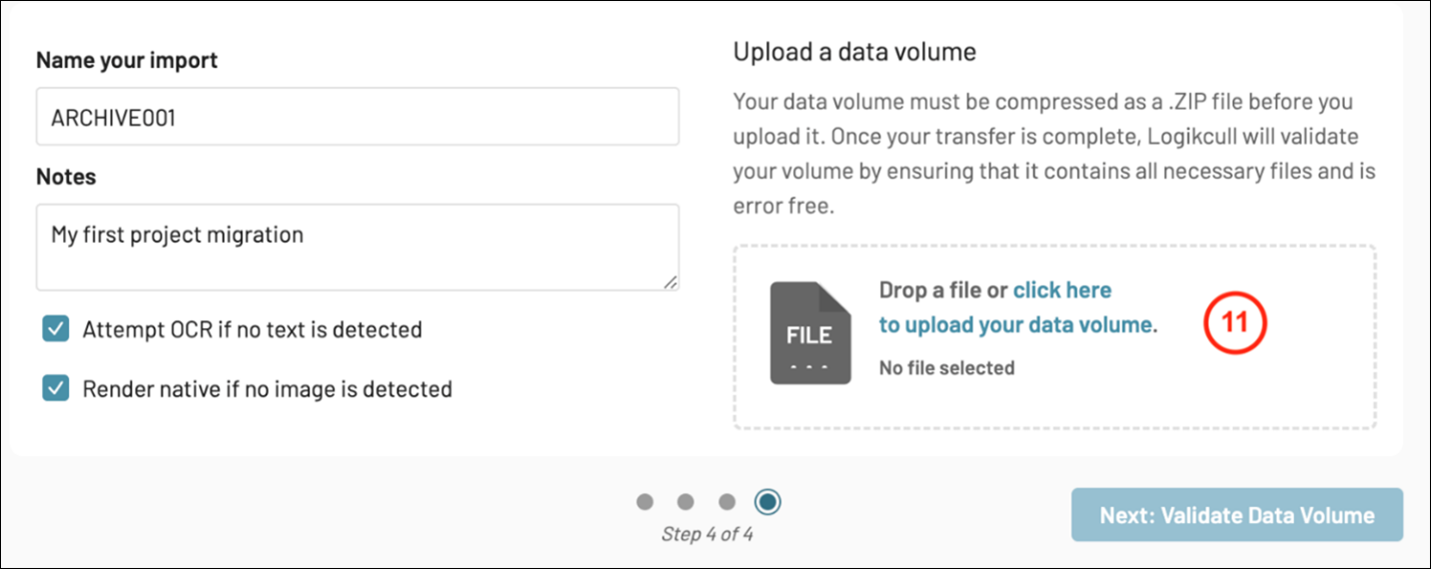Go to the first step dot
Image resolution: width=1431 pixels, height=569 pixels.
[645, 501]
